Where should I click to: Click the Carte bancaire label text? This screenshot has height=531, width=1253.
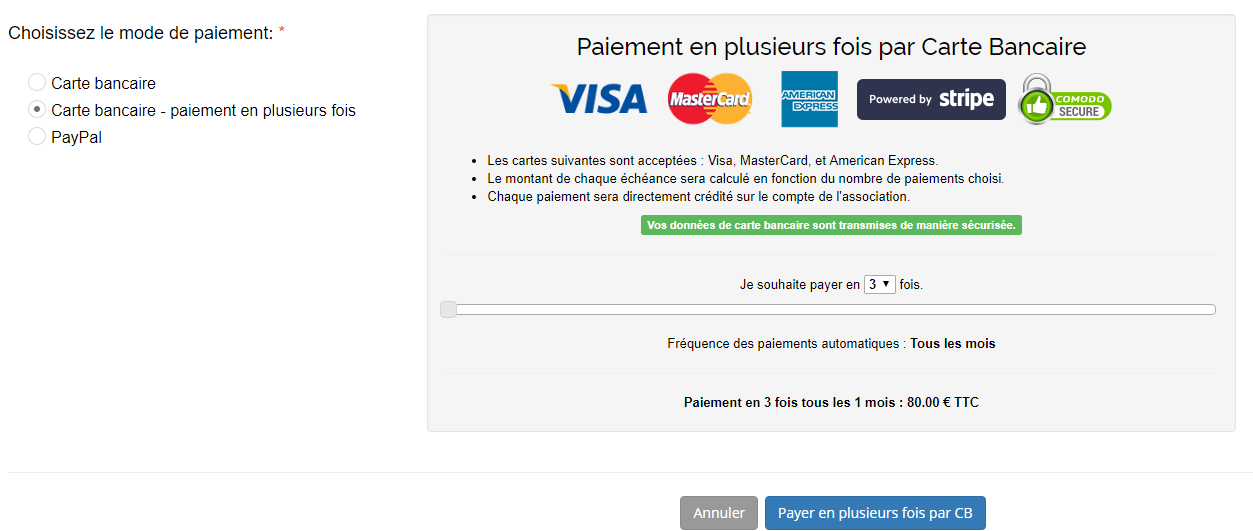(104, 83)
